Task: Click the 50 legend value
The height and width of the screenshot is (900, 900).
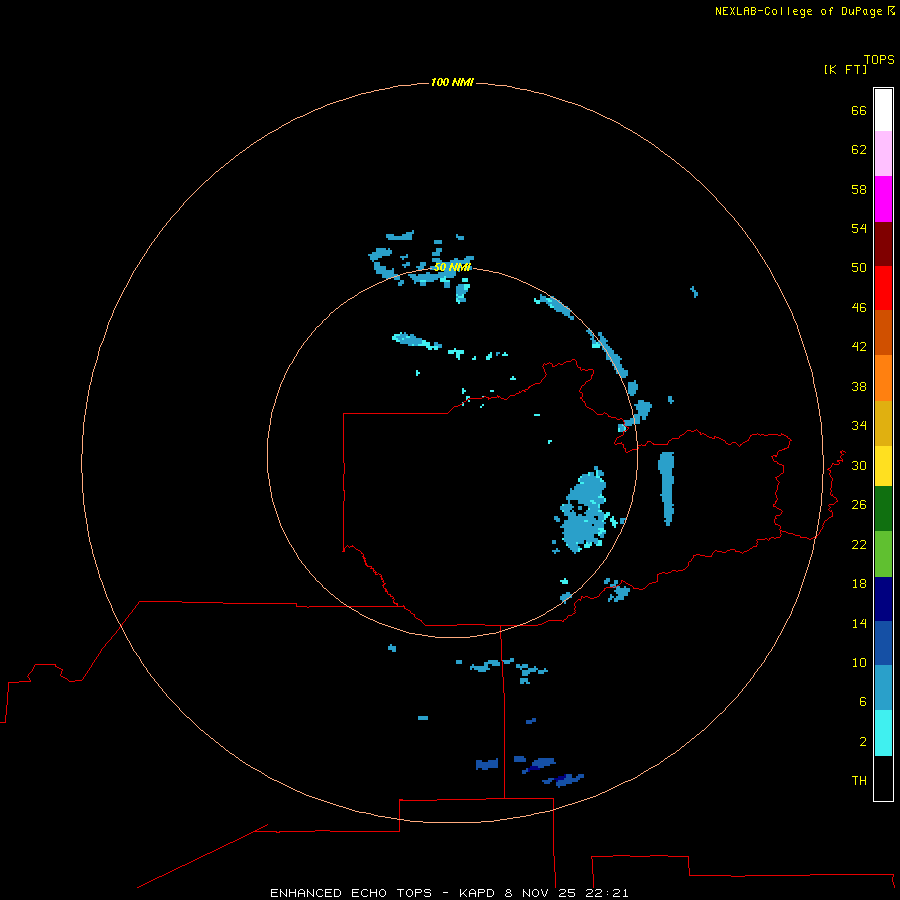Action: [859, 268]
